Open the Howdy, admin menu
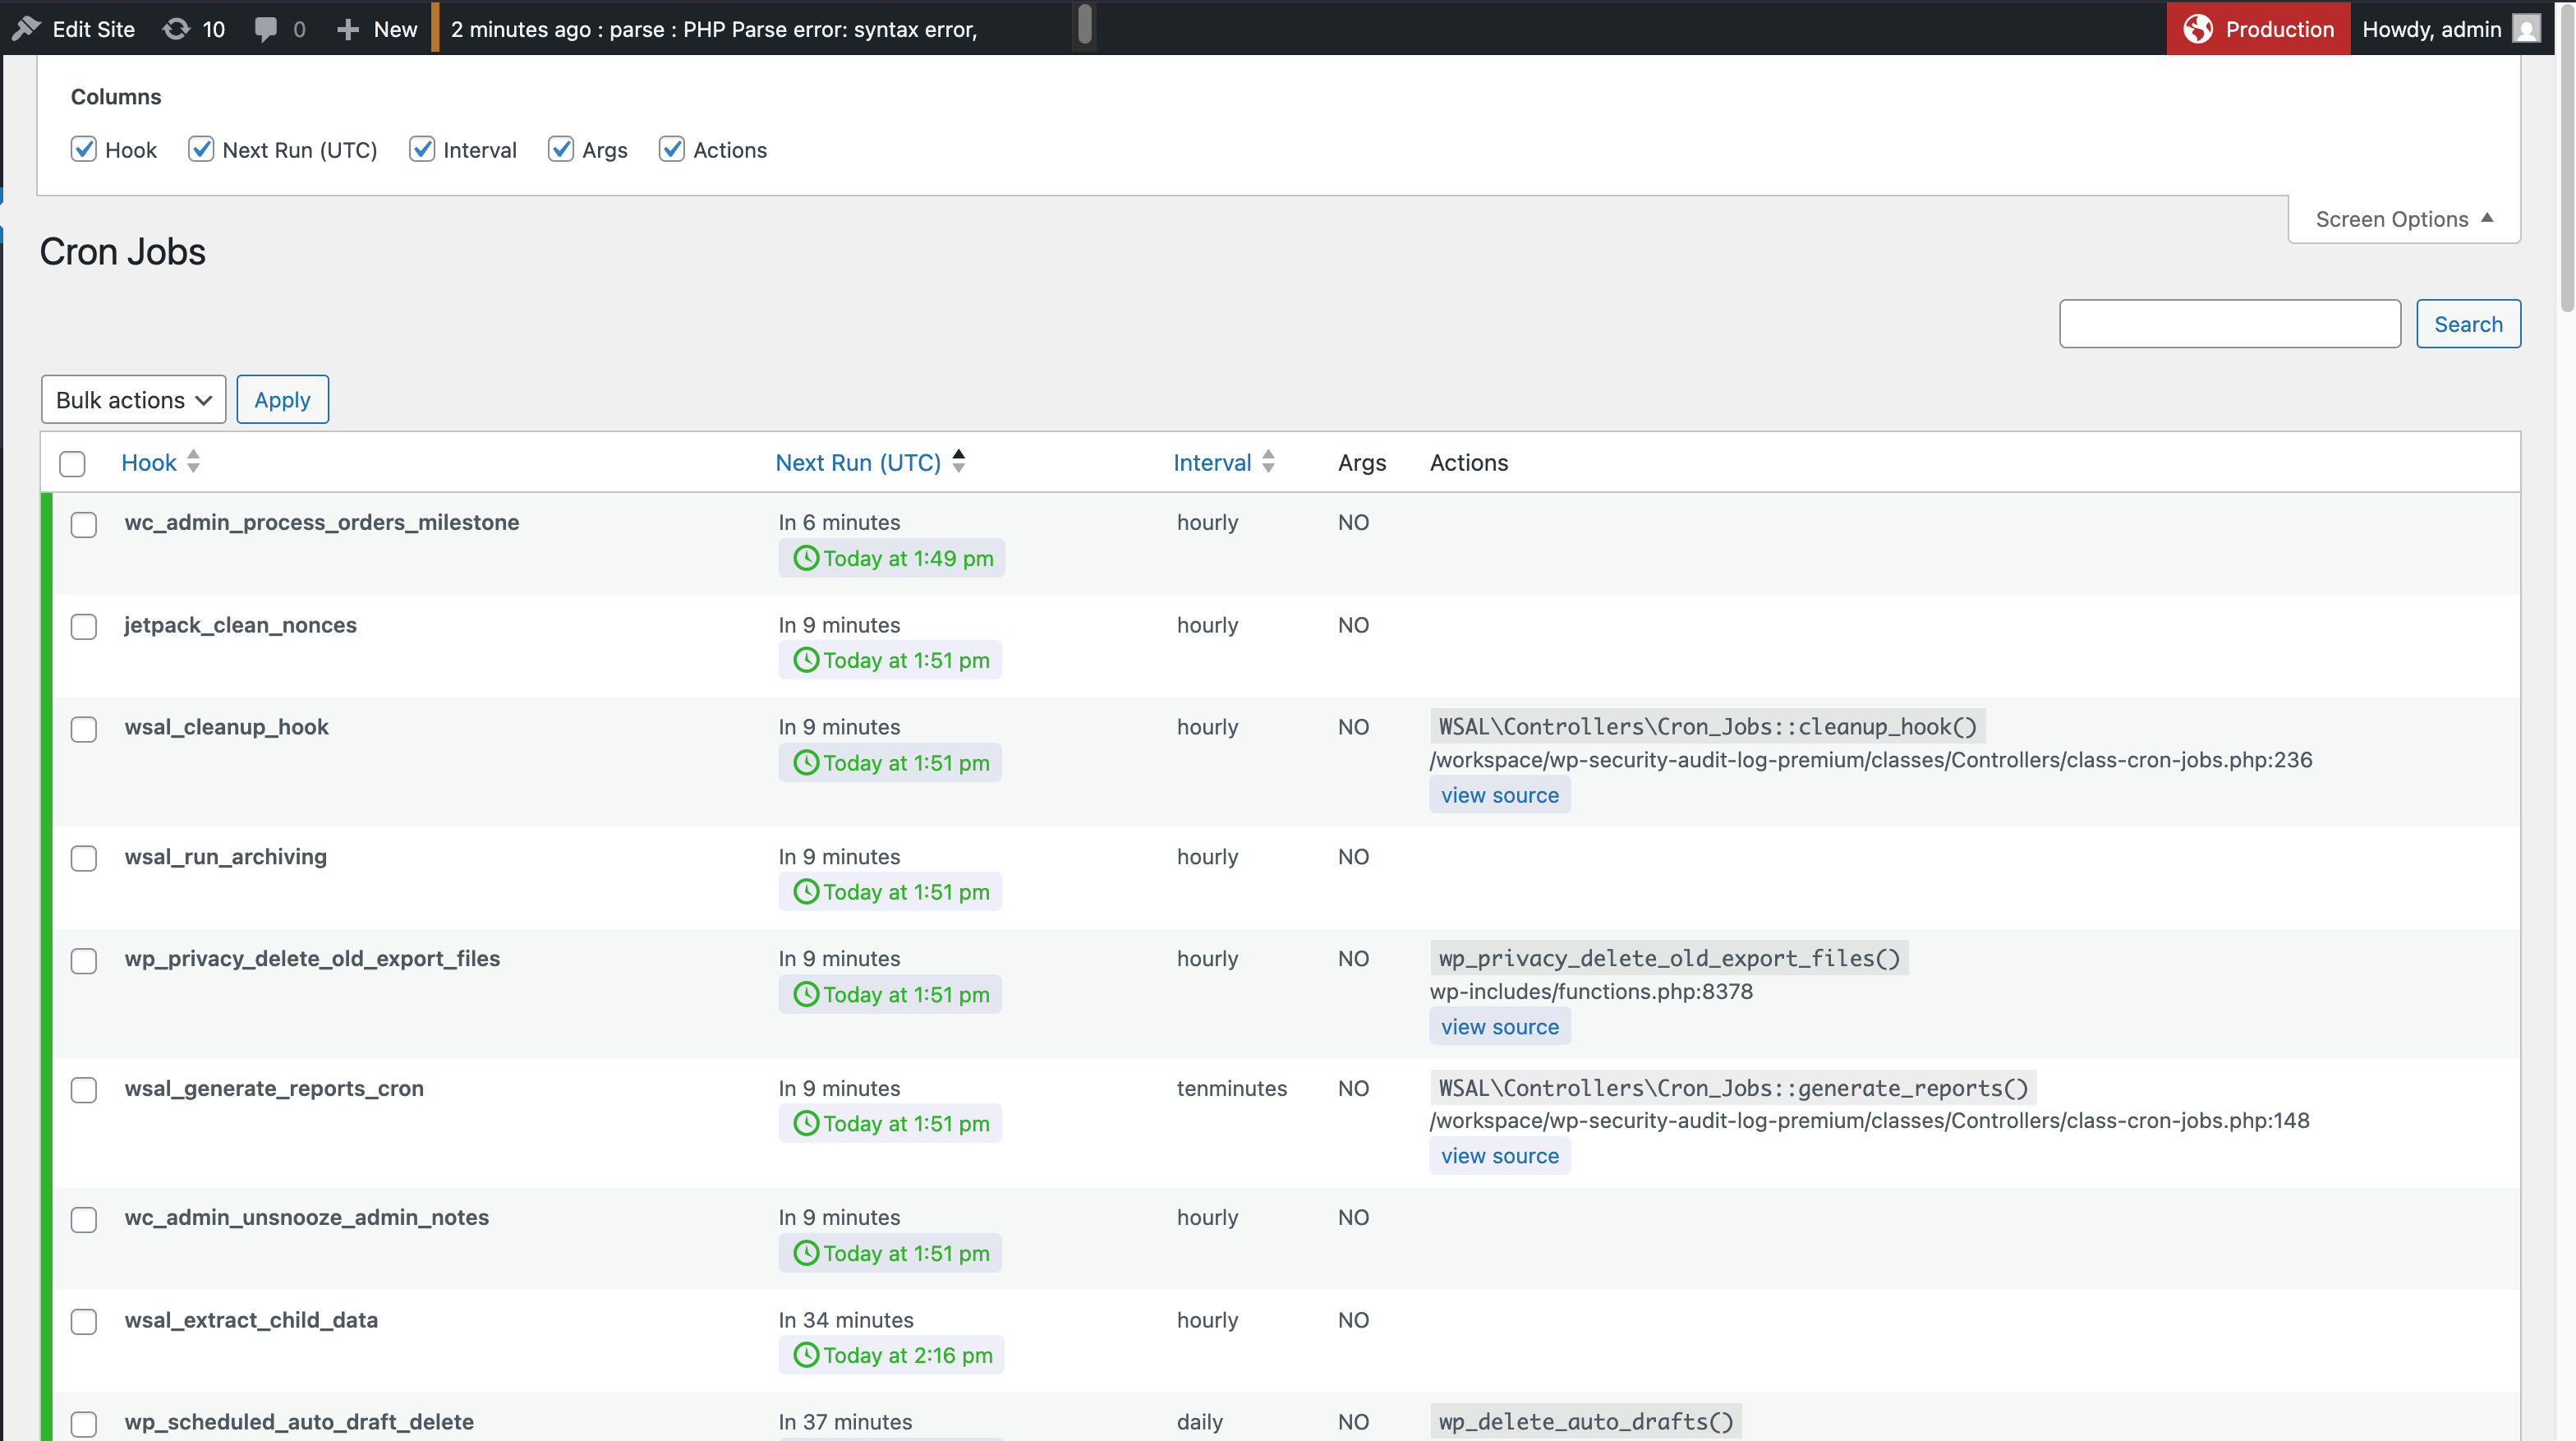2576x1441 pixels. 2431,29
